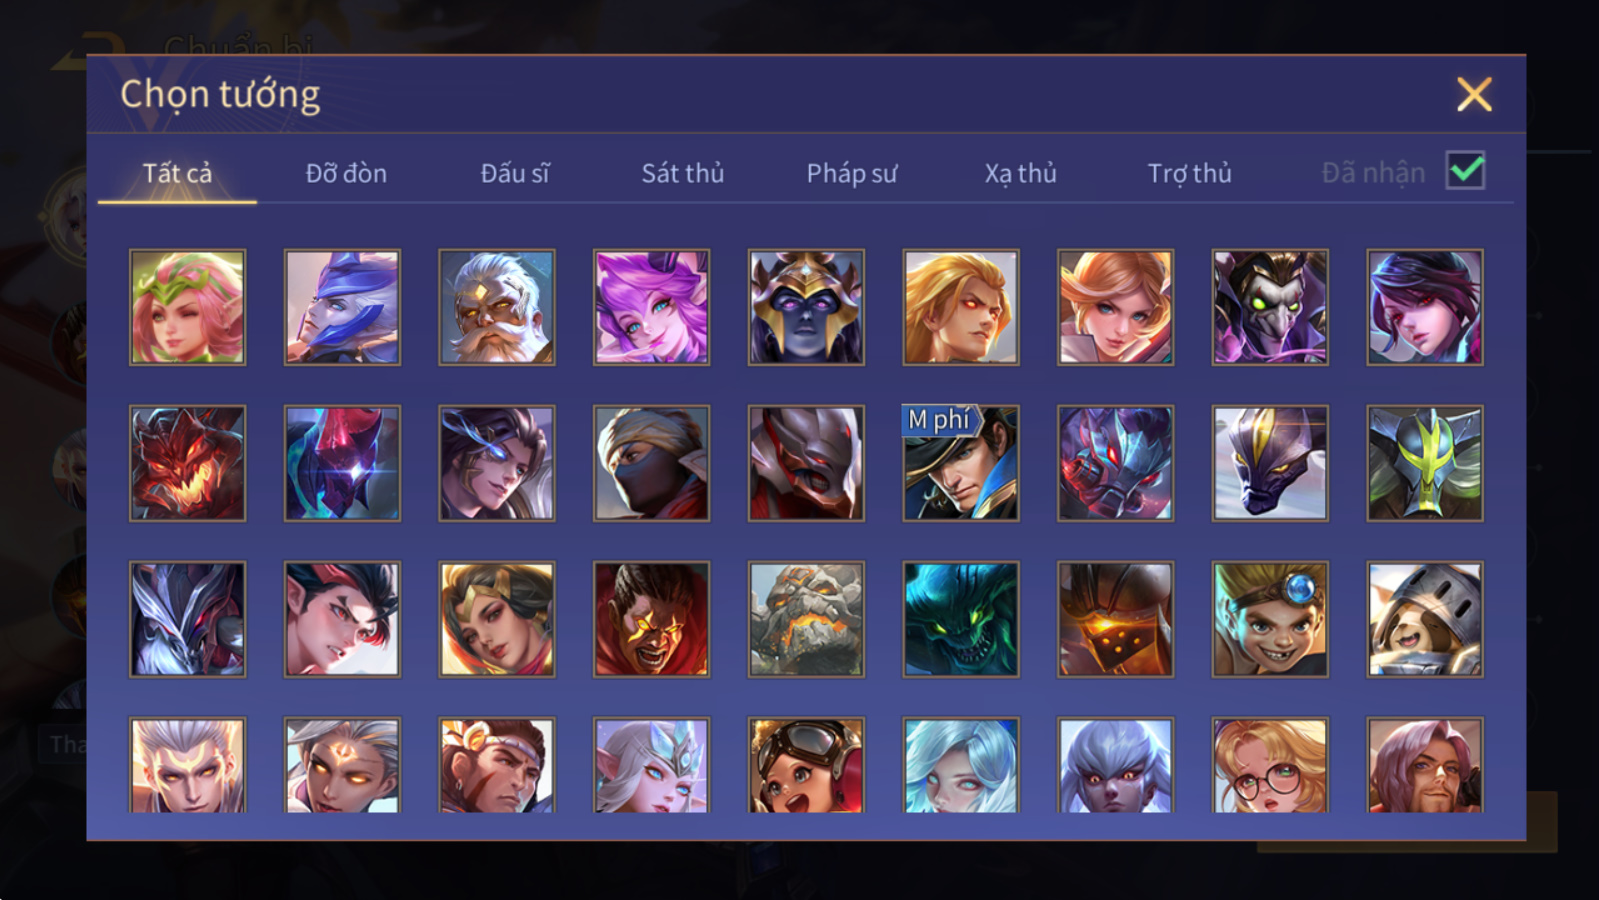This screenshot has width=1599, height=900.
Task: Select the green glowing sea monster hero
Action: 960,619
